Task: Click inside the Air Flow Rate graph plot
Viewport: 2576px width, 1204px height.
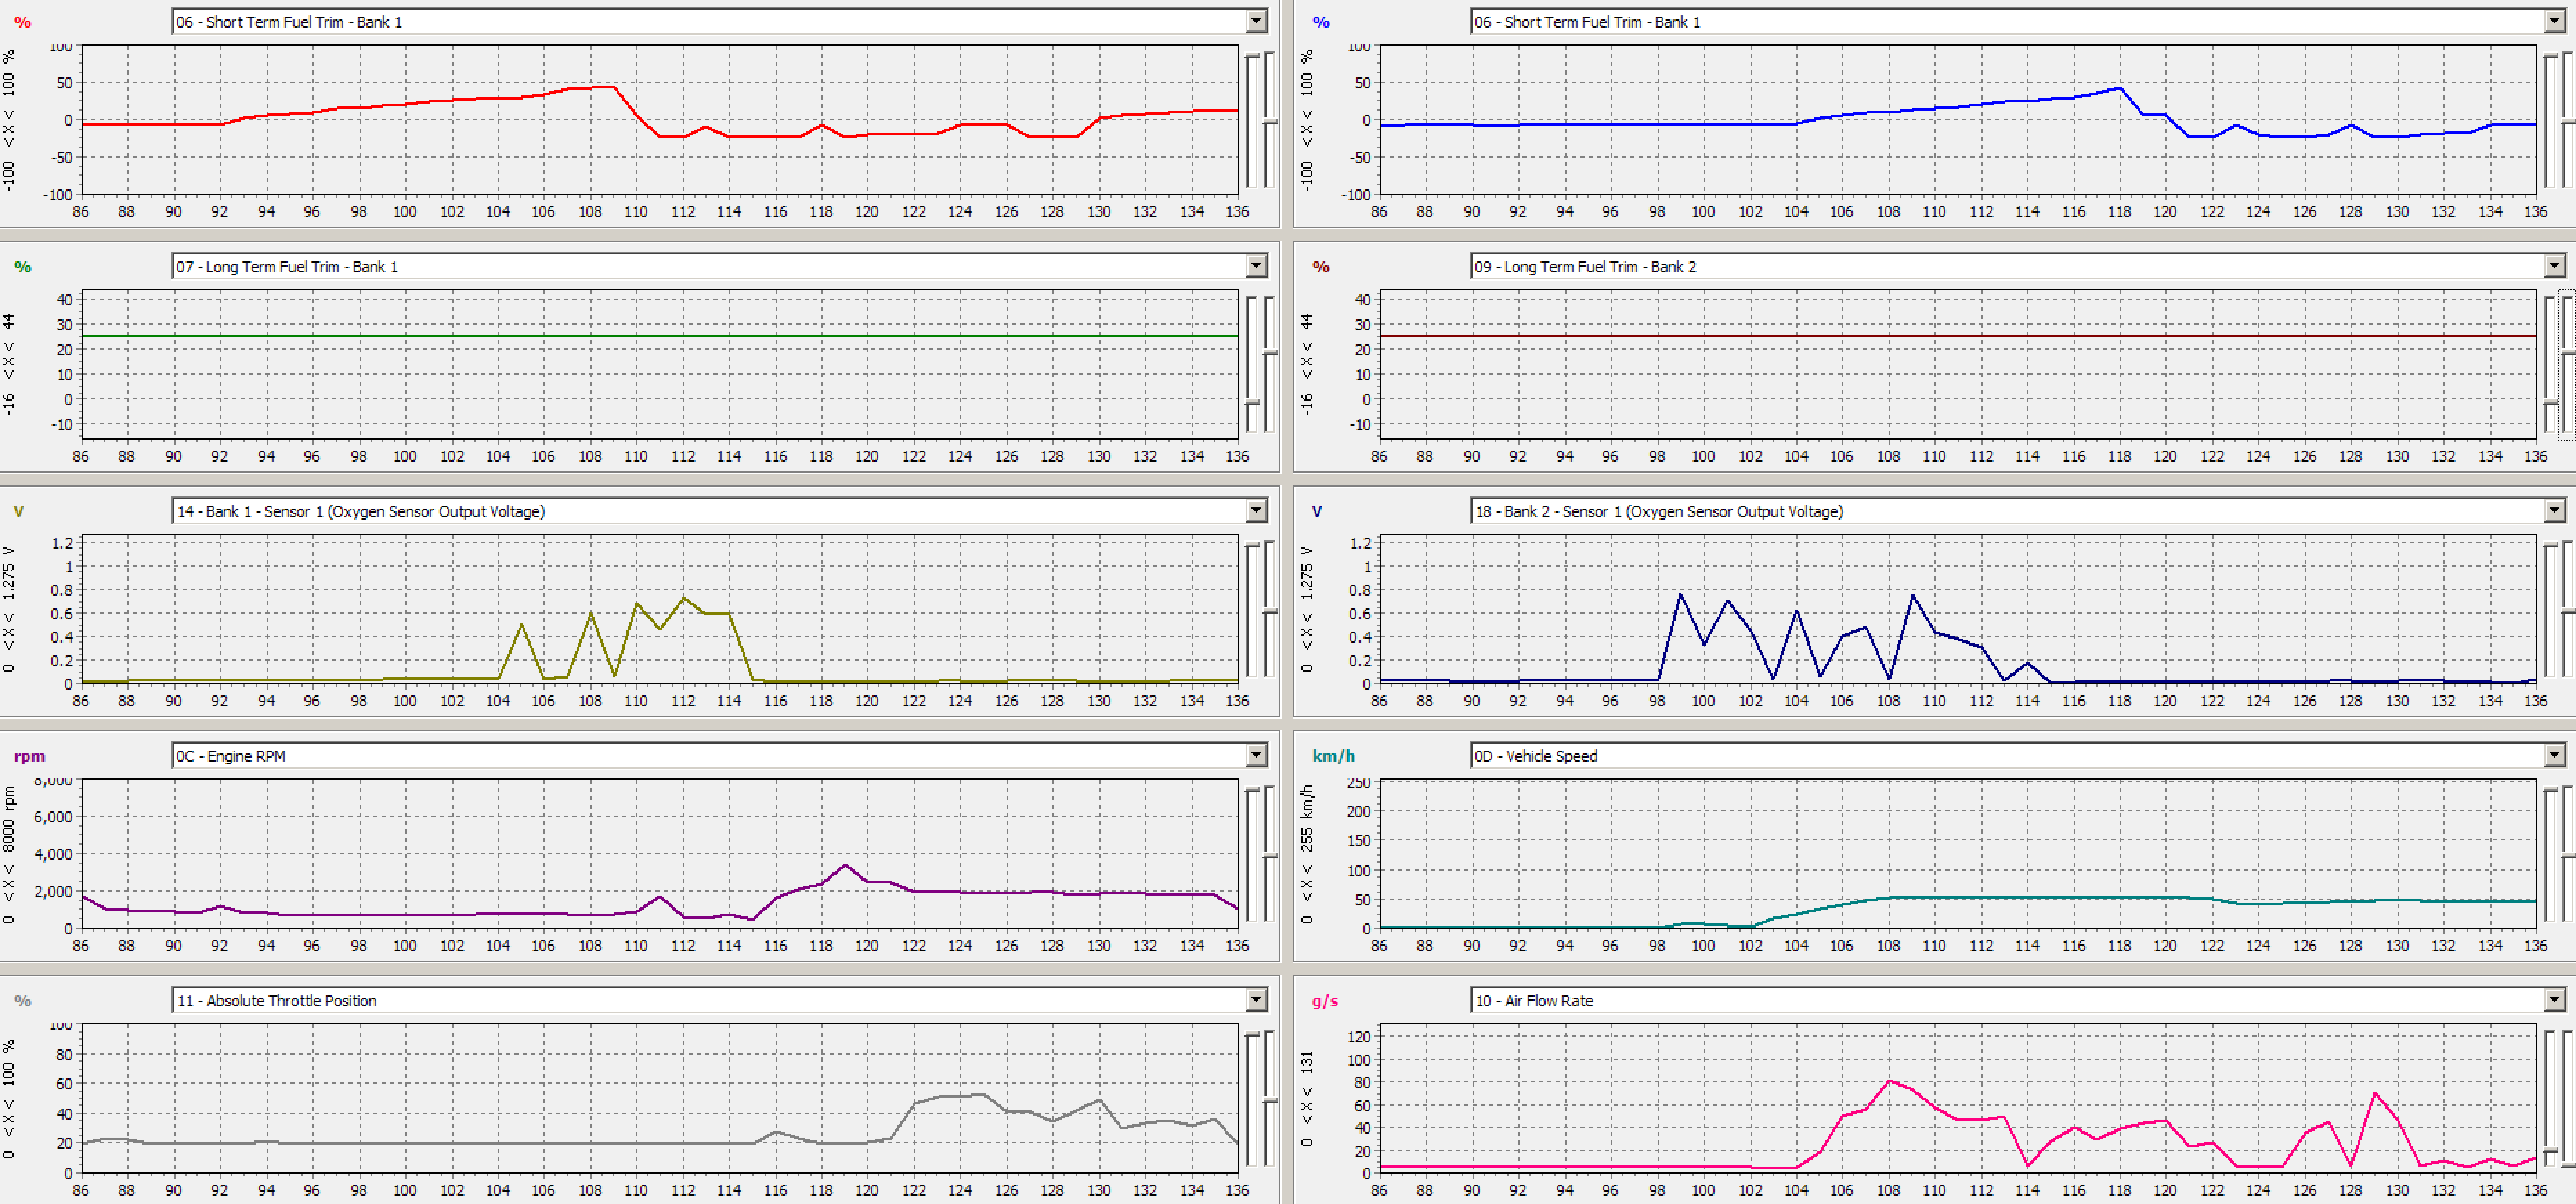Action: 1958,1098
